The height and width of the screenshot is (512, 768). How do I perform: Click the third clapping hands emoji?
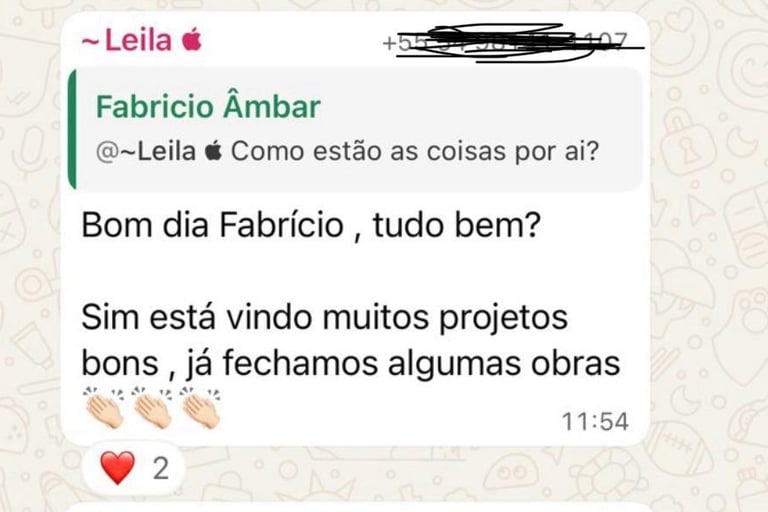tap(200, 408)
